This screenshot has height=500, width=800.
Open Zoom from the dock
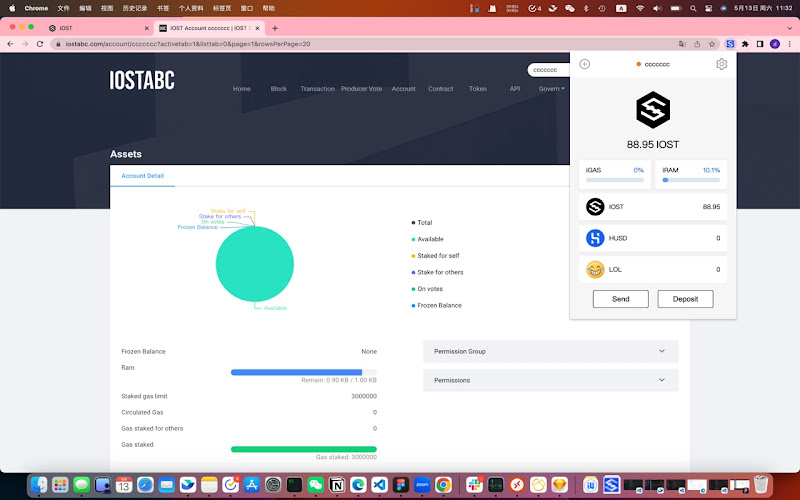422,484
